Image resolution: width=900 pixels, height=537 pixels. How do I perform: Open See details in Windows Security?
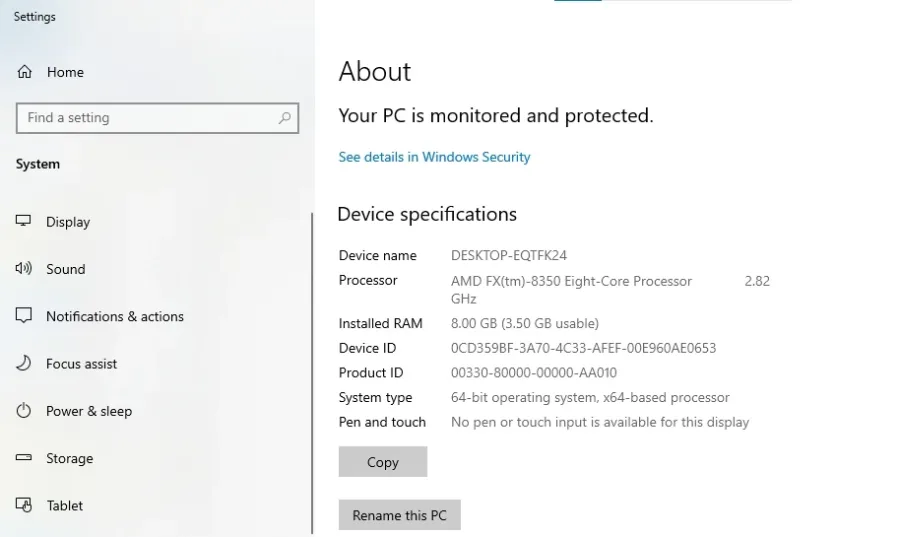[434, 157]
